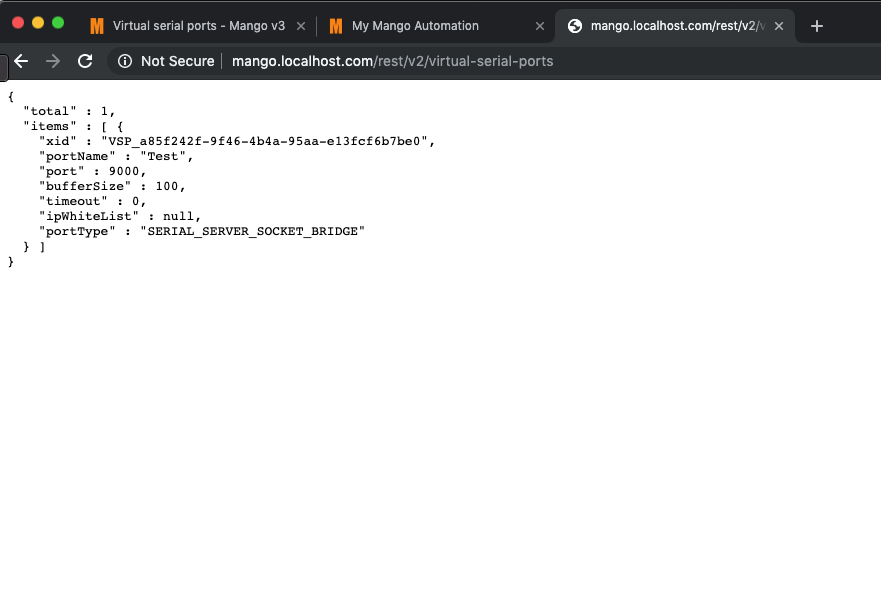Switch to the Virtual serial ports tab
The image size is (881, 613).
click(x=200, y=25)
